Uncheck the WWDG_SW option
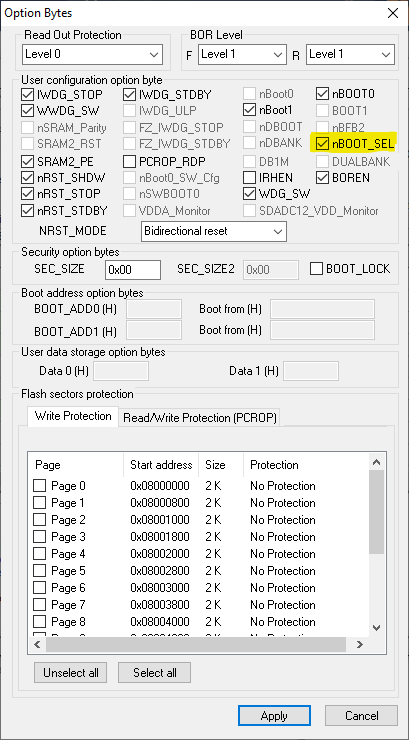 pos(27,111)
